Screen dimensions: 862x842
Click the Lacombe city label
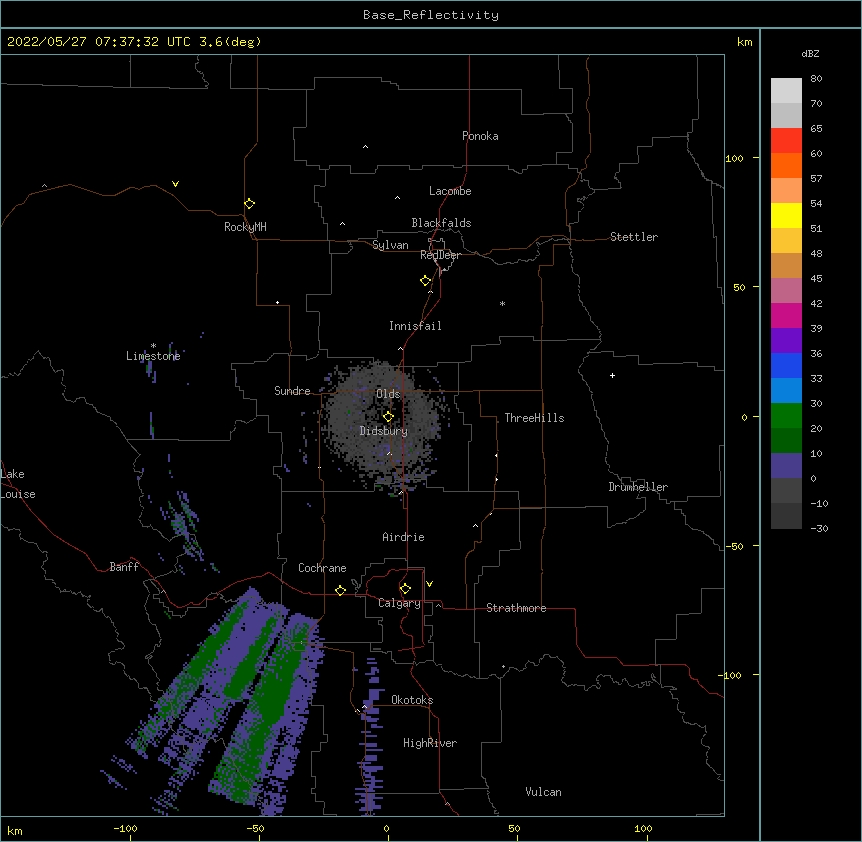450,191
